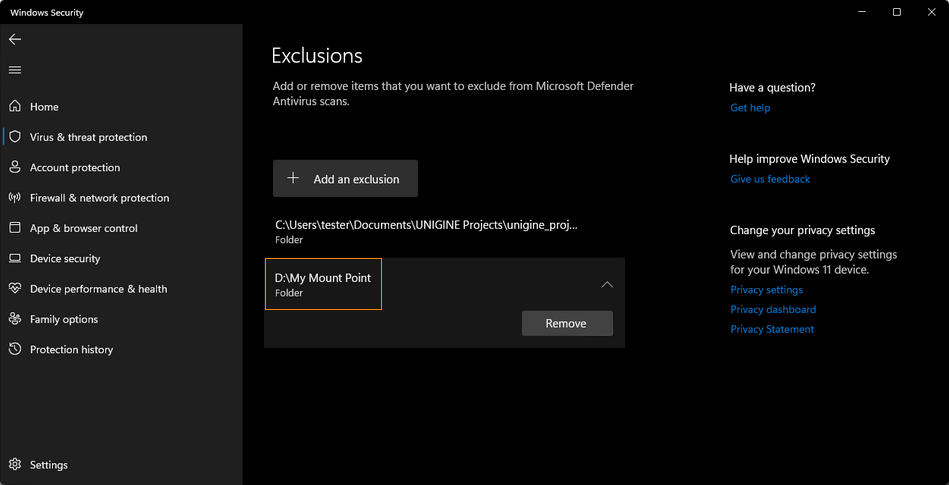949x485 pixels.
Task: Collapse the D:\My Mount Point exclusion chevron
Action: click(606, 285)
